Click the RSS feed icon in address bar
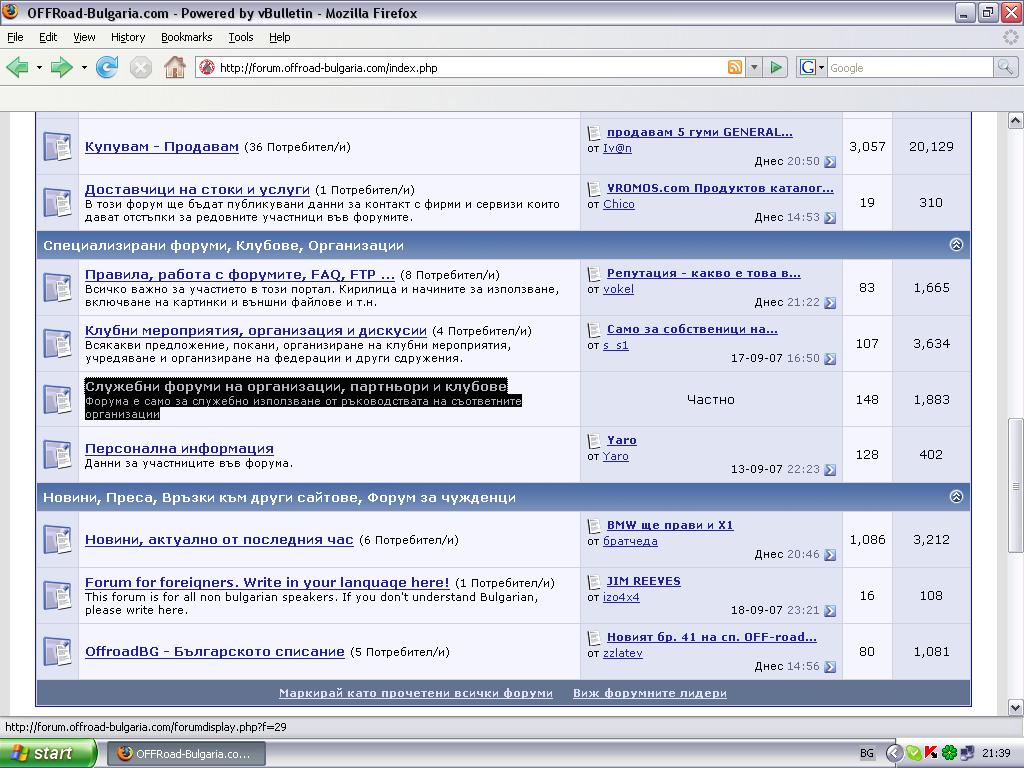The image size is (1024, 768). point(735,67)
